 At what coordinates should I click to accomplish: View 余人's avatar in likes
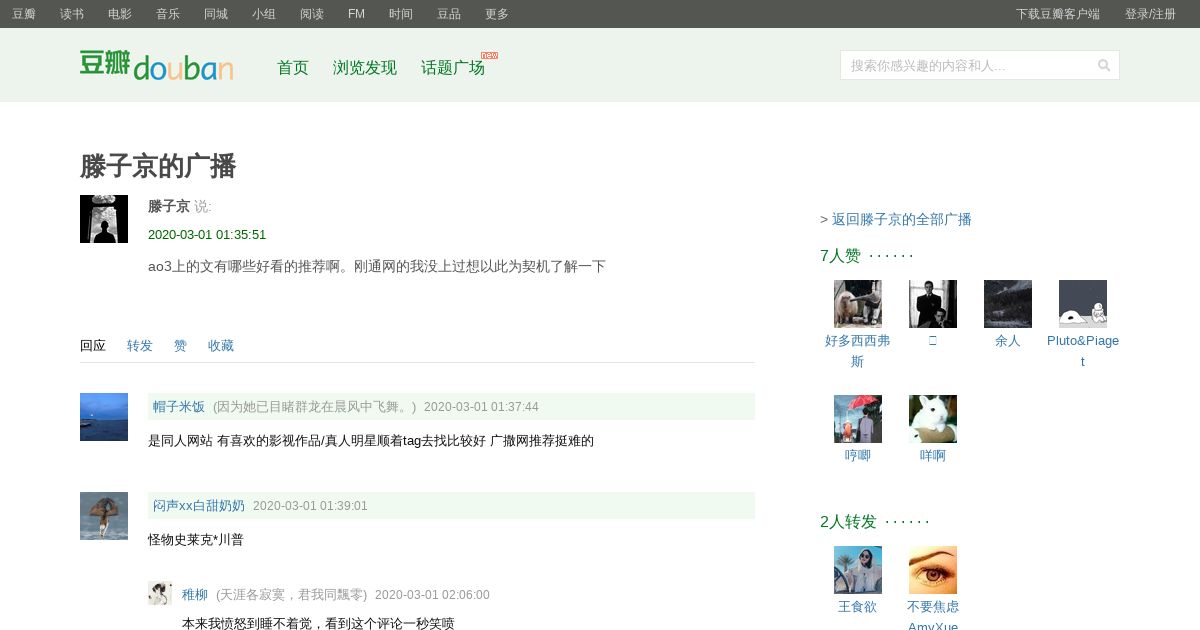(1008, 304)
